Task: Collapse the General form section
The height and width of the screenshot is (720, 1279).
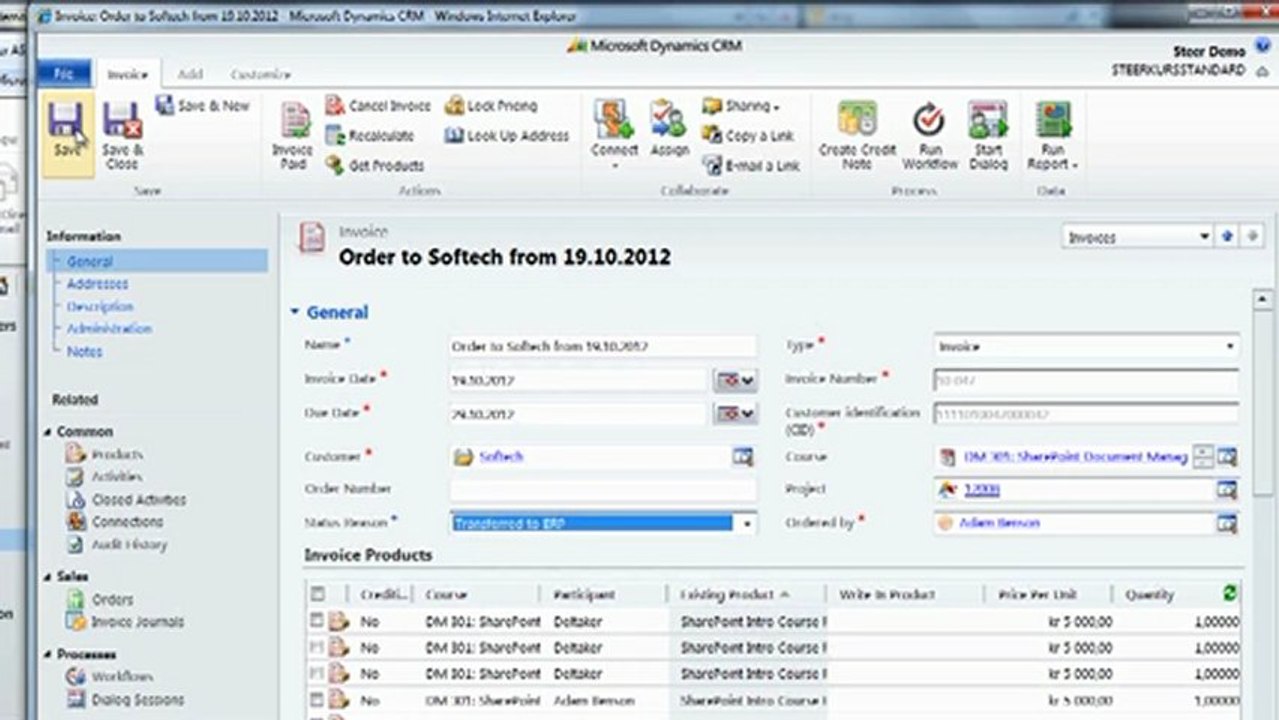Action: (x=295, y=312)
